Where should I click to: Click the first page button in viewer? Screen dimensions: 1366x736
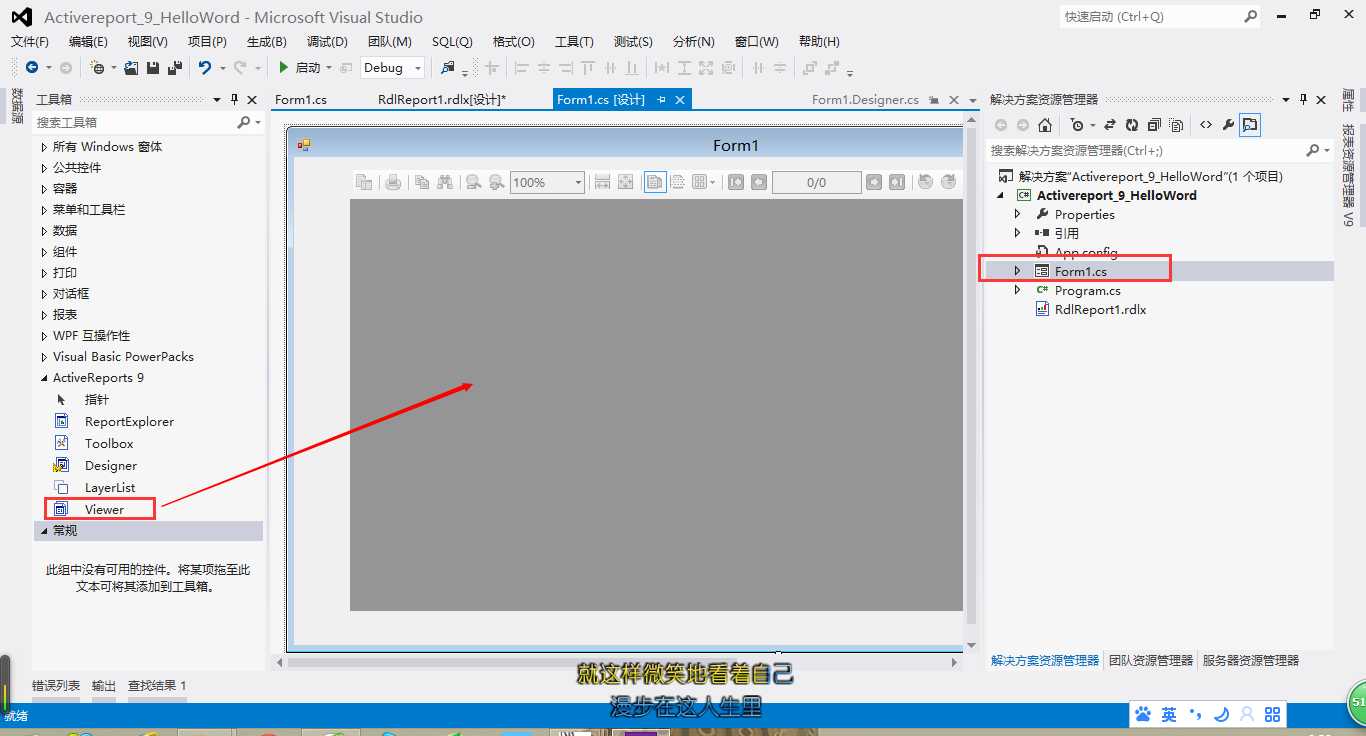pos(736,182)
